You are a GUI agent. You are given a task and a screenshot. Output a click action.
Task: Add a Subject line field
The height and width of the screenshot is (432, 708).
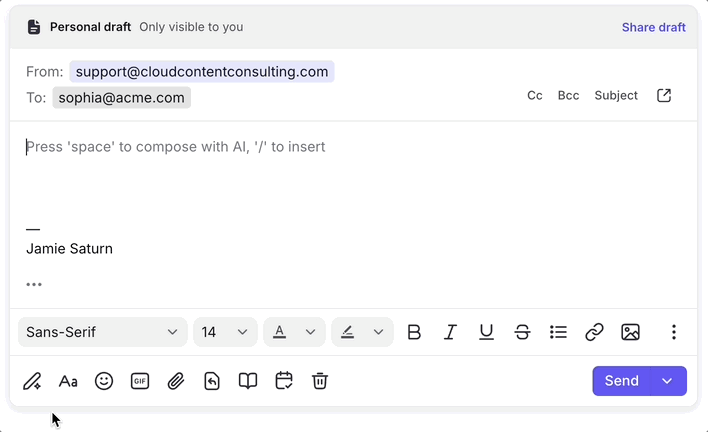pyautogui.click(x=616, y=96)
